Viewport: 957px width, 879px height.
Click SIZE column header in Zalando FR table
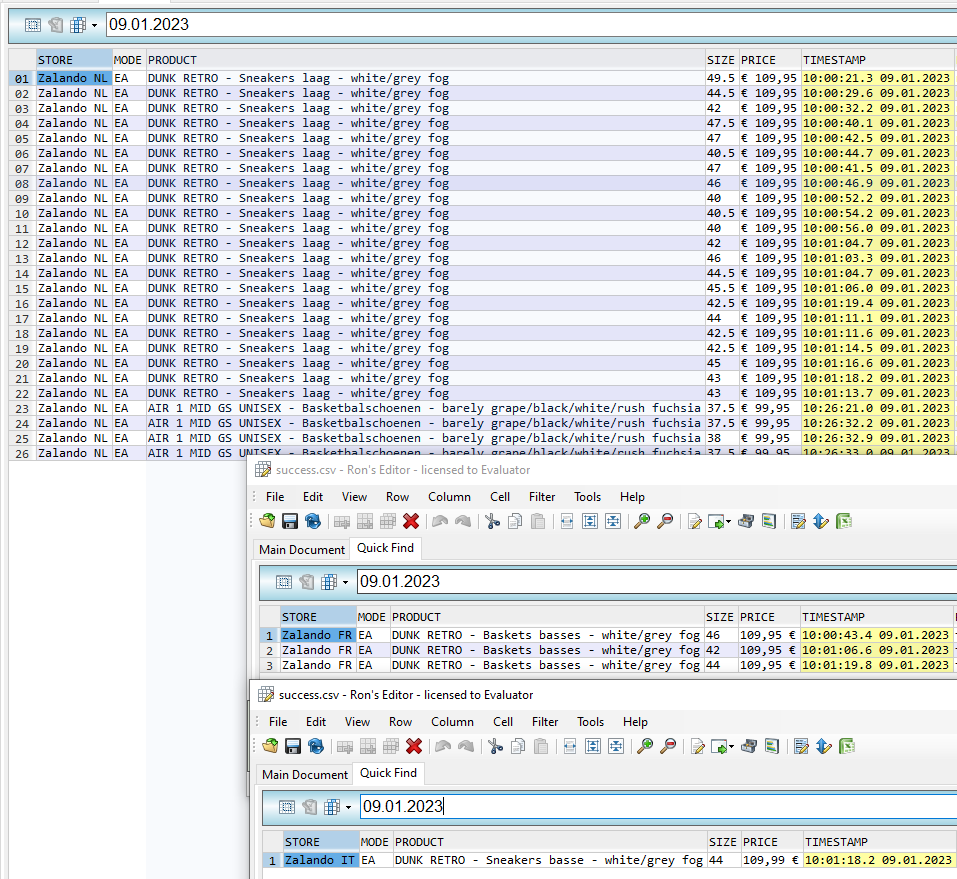[720, 617]
